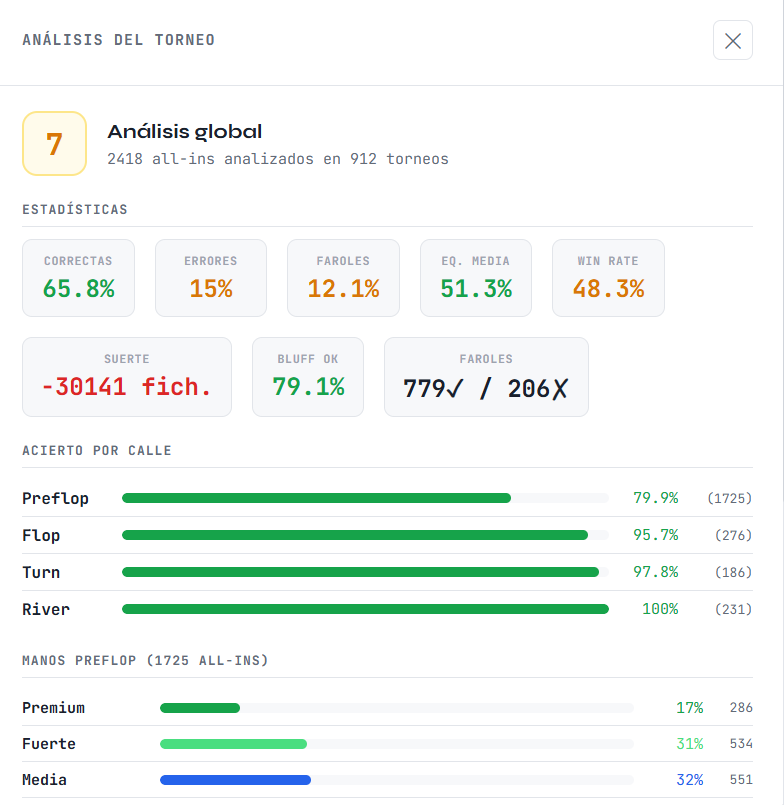Image resolution: width=784 pixels, height=805 pixels.
Task: Click the 'Flop' row label
Action: (41, 535)
